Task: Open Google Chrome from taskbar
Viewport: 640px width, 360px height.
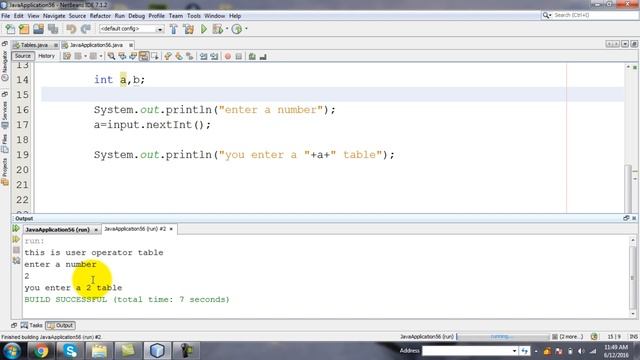Action: [41, 351]
